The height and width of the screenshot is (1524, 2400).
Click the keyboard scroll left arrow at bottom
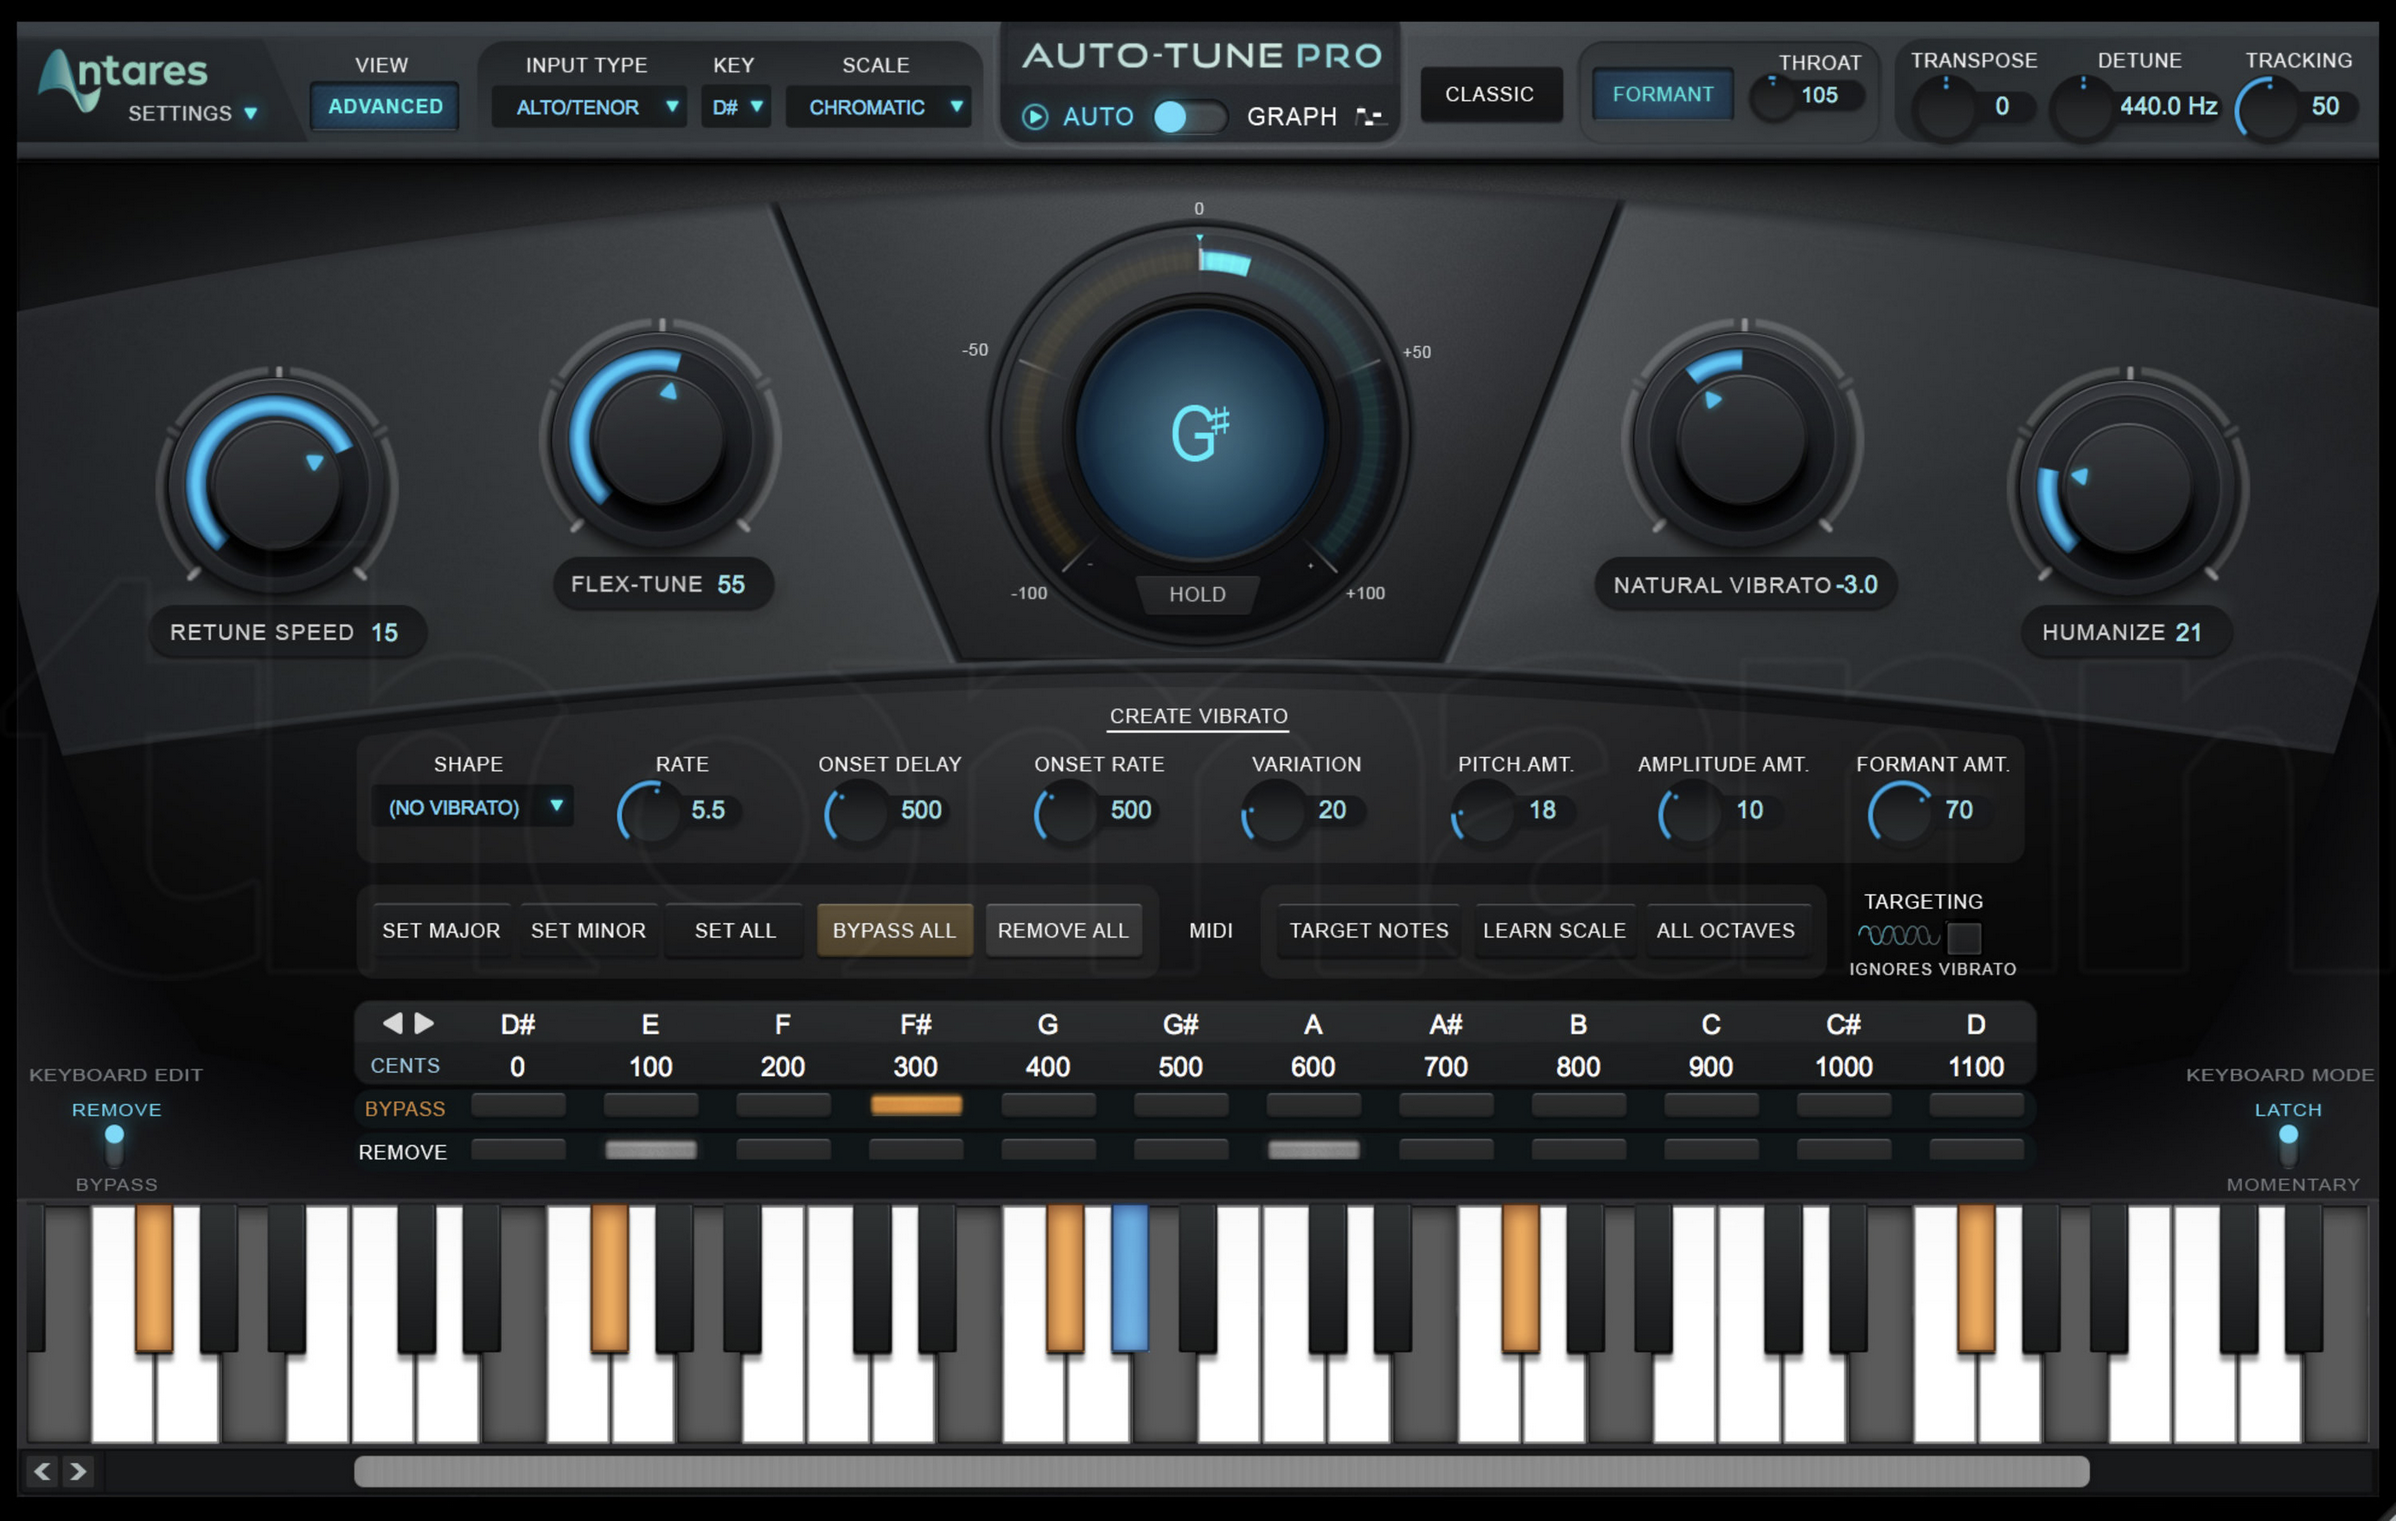point(41,1471)
